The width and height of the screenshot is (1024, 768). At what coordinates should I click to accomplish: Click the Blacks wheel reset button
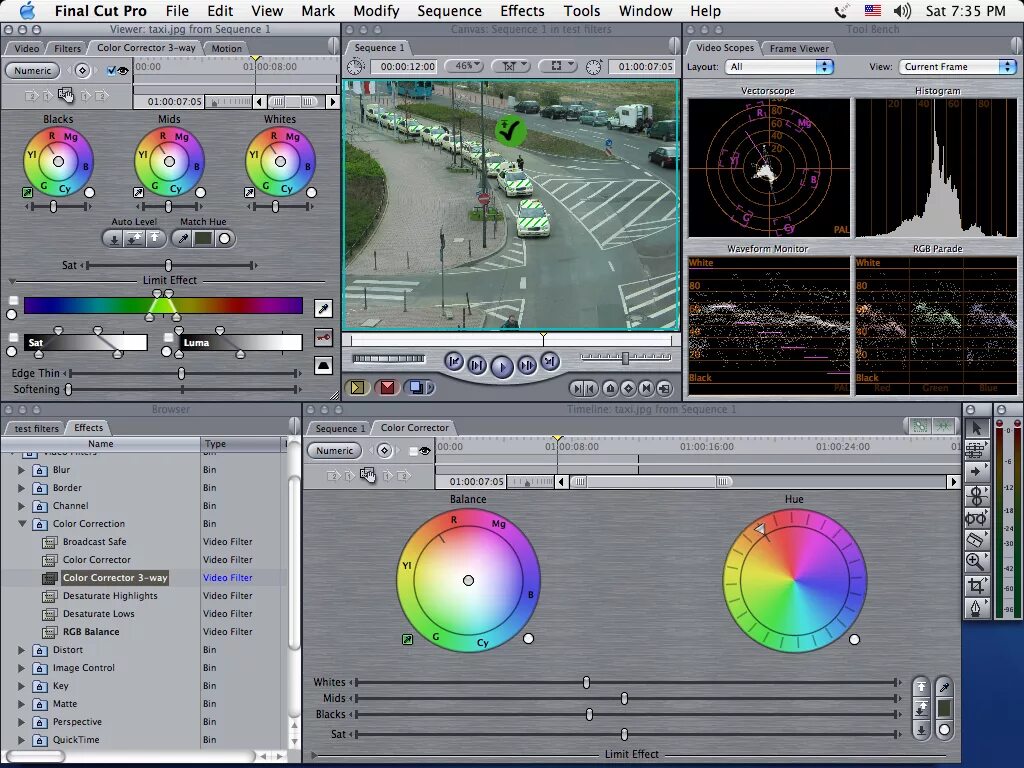point(89,193)
